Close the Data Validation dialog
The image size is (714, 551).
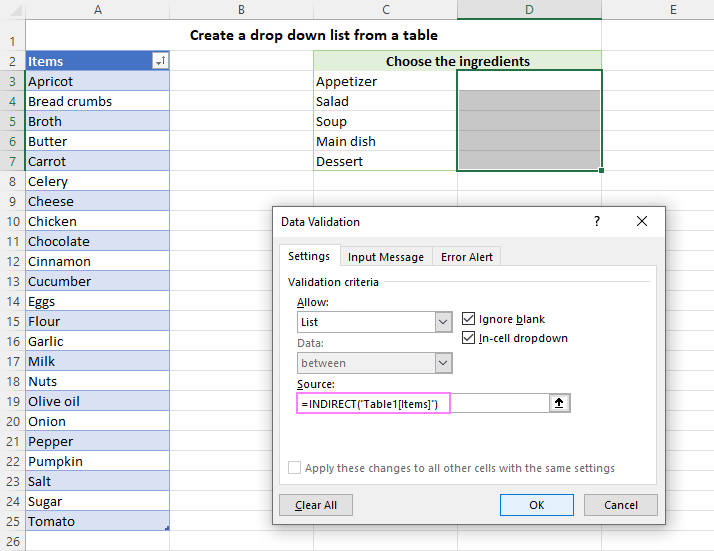642,221
